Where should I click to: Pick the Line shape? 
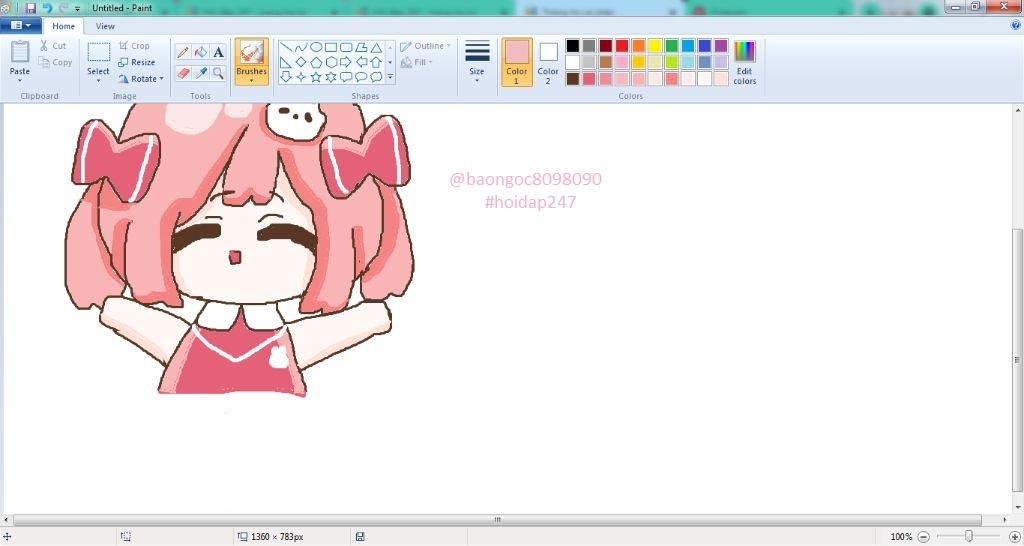(286, 48)
